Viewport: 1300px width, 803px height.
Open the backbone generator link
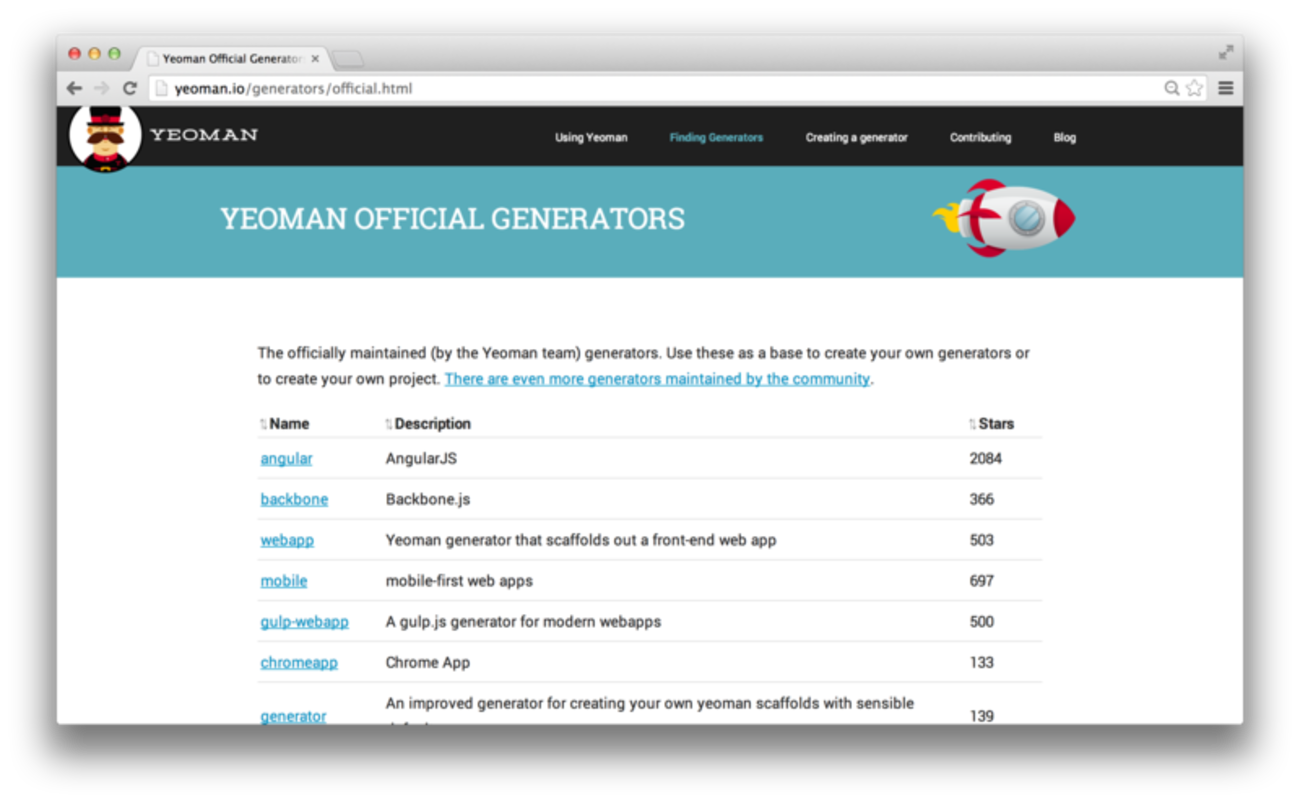coord(294,500)
